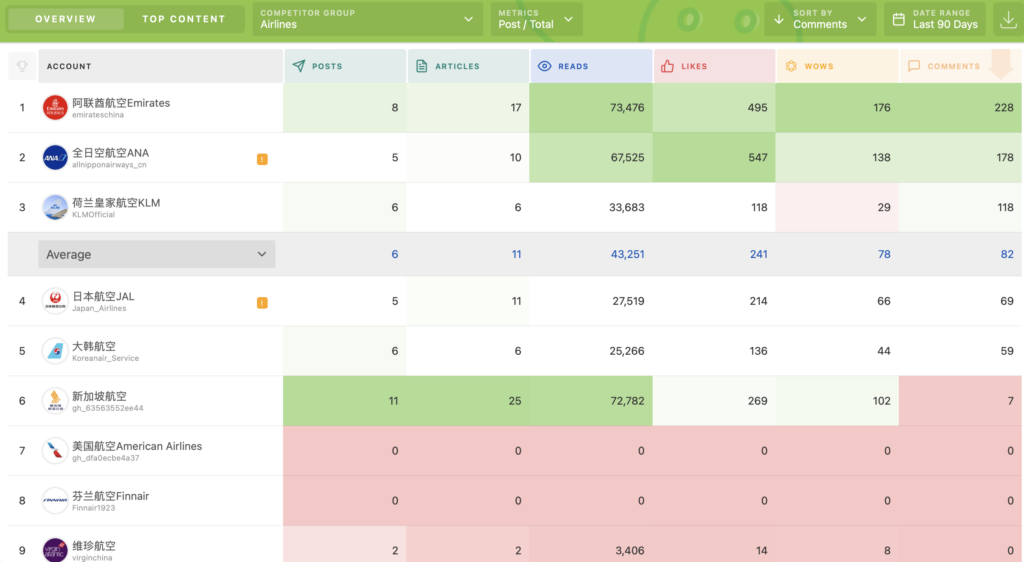Viewport: 1024px width, 562px height.
Task: Open the 日本航空JAL account name
Action: pos(103,296)
